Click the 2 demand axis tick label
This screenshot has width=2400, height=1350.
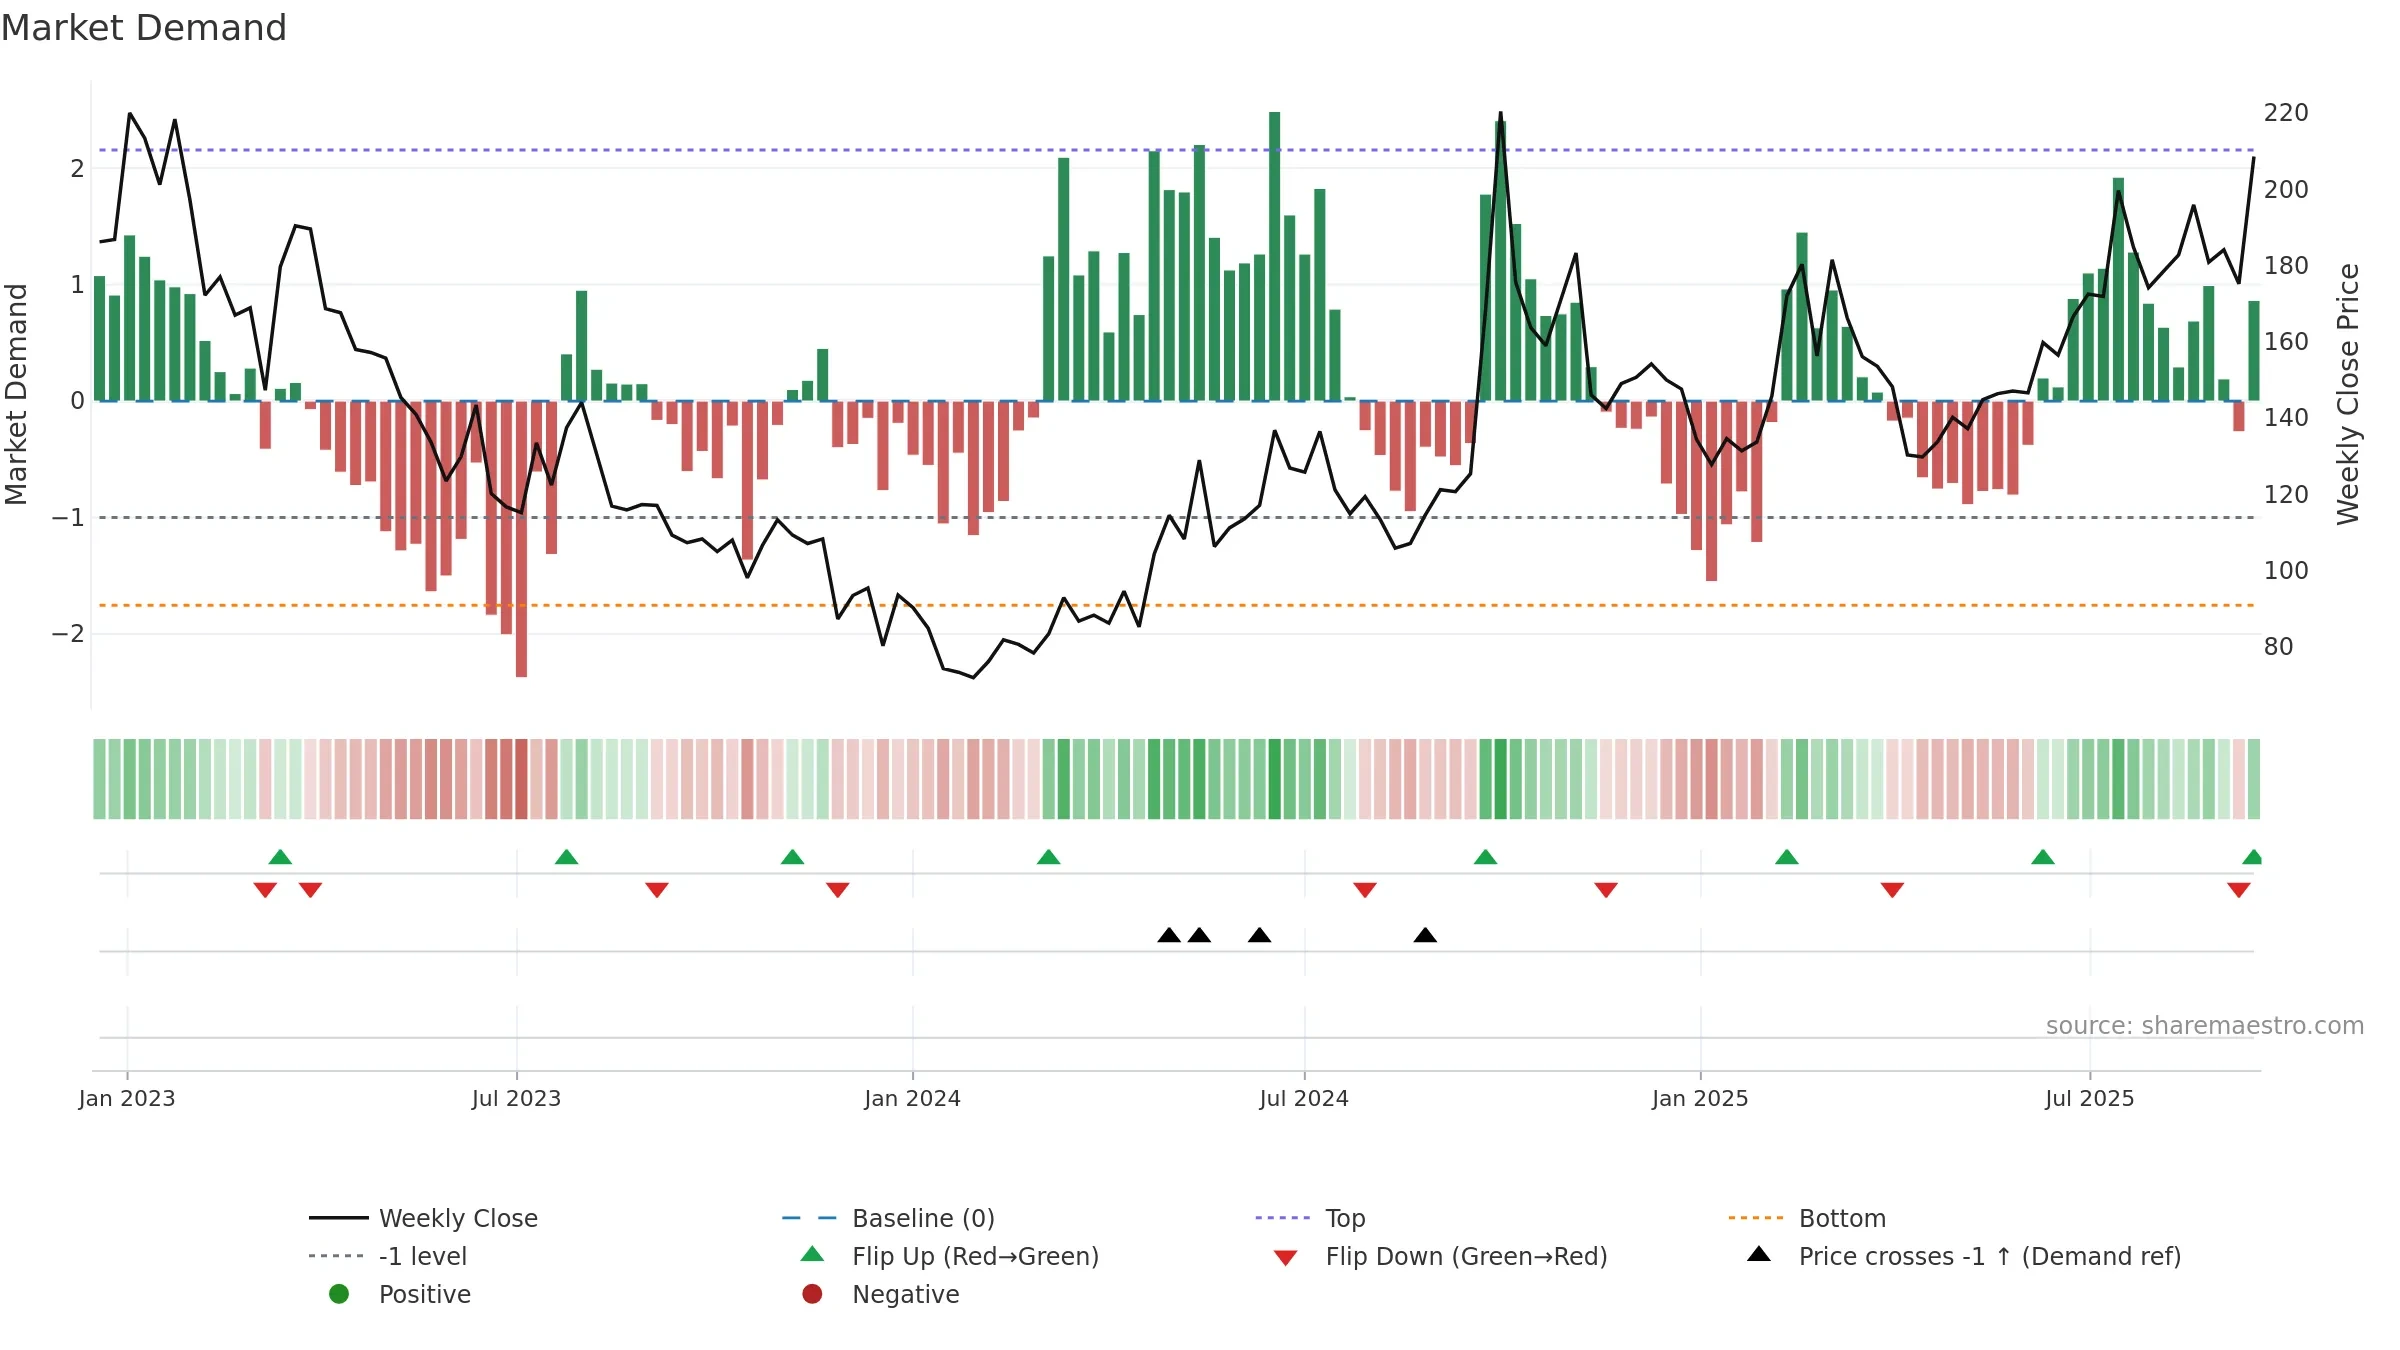click(77, 169)
